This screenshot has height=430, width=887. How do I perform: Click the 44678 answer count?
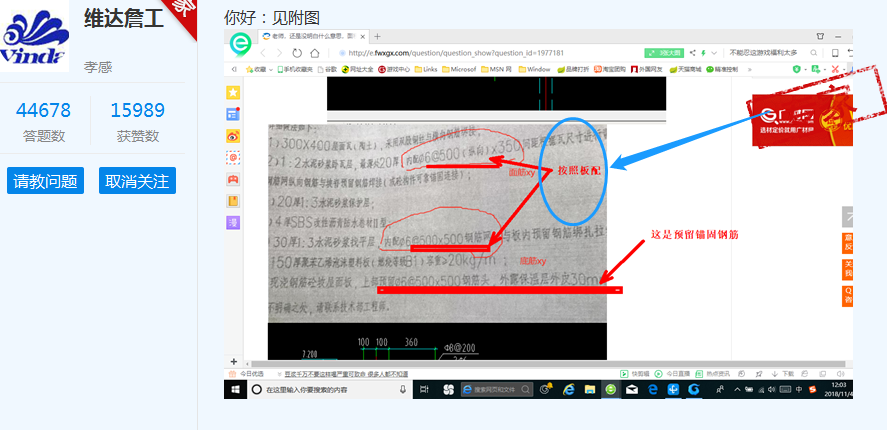coord(44,110)
